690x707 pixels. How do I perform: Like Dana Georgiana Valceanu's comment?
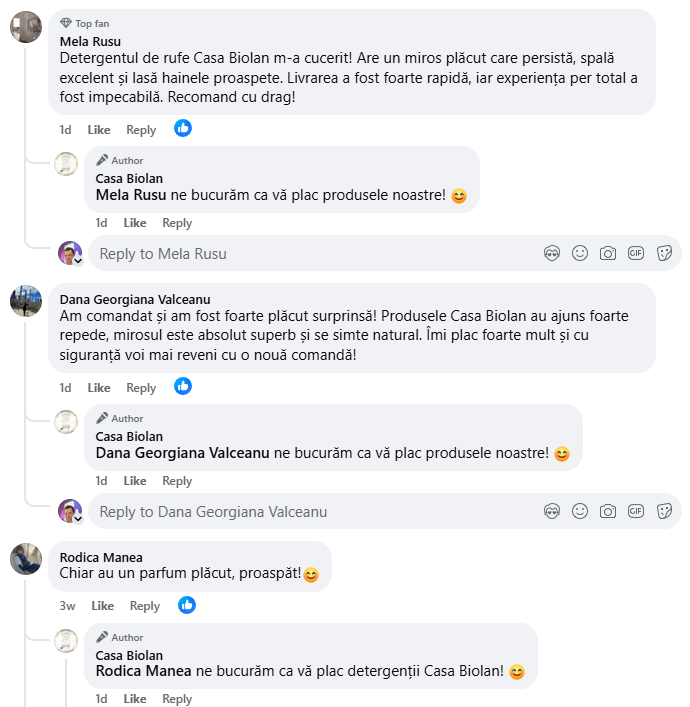(99, 388)
